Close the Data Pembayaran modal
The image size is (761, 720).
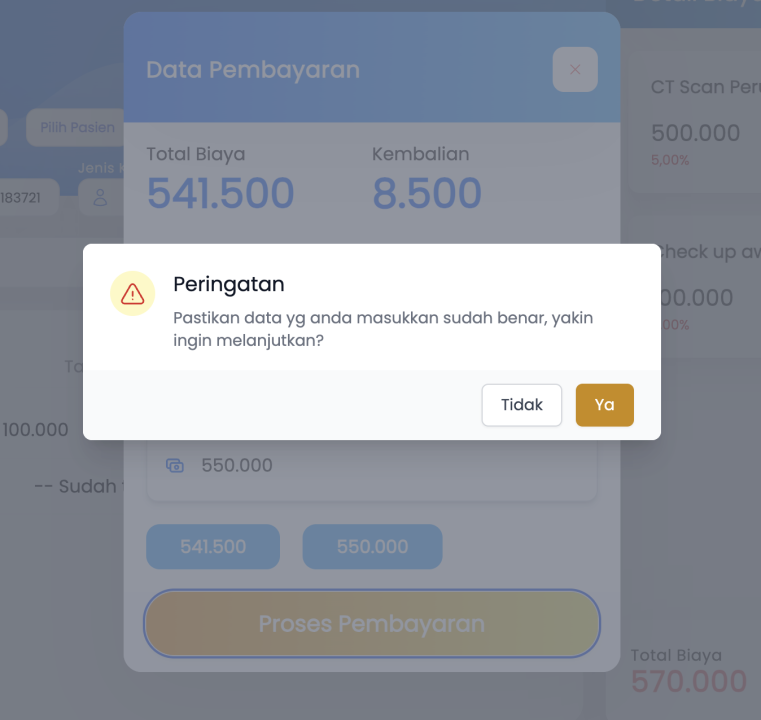coord(575,70)
